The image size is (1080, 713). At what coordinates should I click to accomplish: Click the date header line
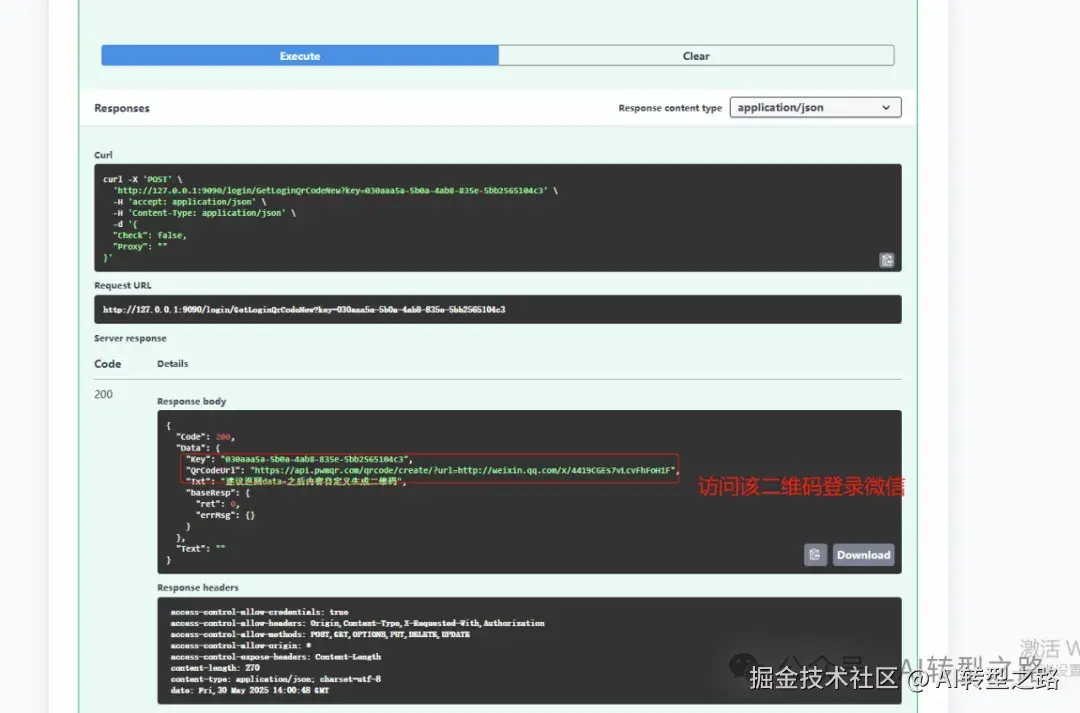[249, 690]
